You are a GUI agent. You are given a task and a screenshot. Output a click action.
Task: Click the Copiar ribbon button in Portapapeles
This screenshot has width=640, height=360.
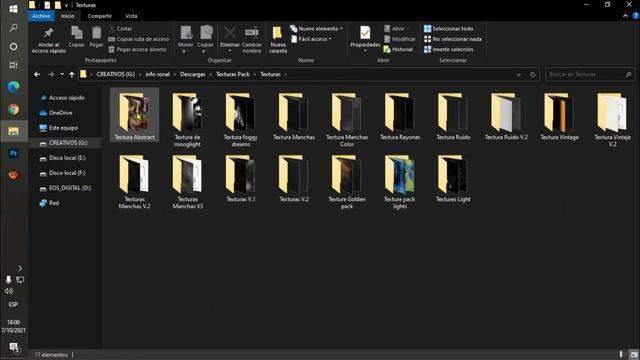[x=76, y=37]
